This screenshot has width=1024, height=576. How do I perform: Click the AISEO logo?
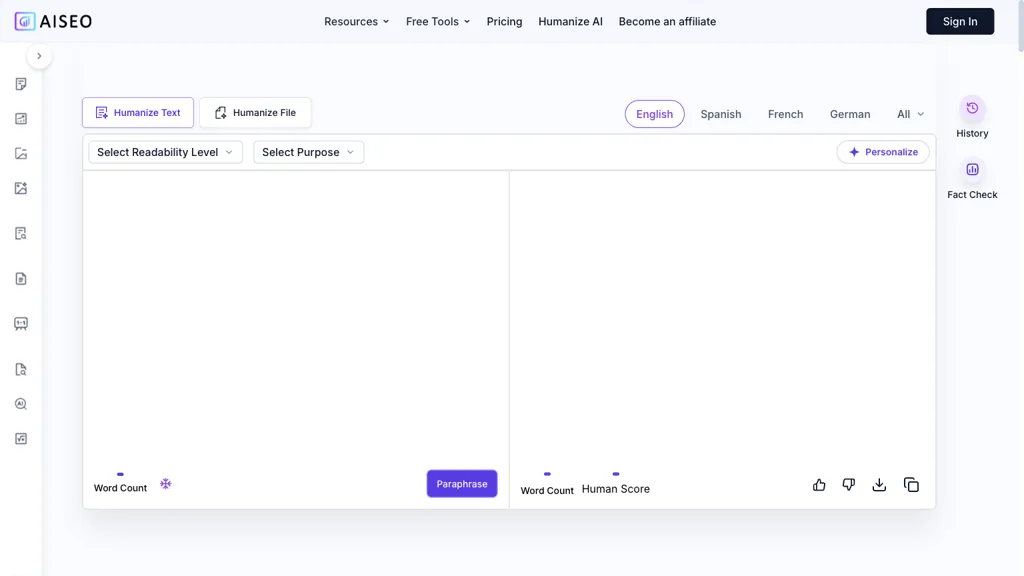[53, 21]
